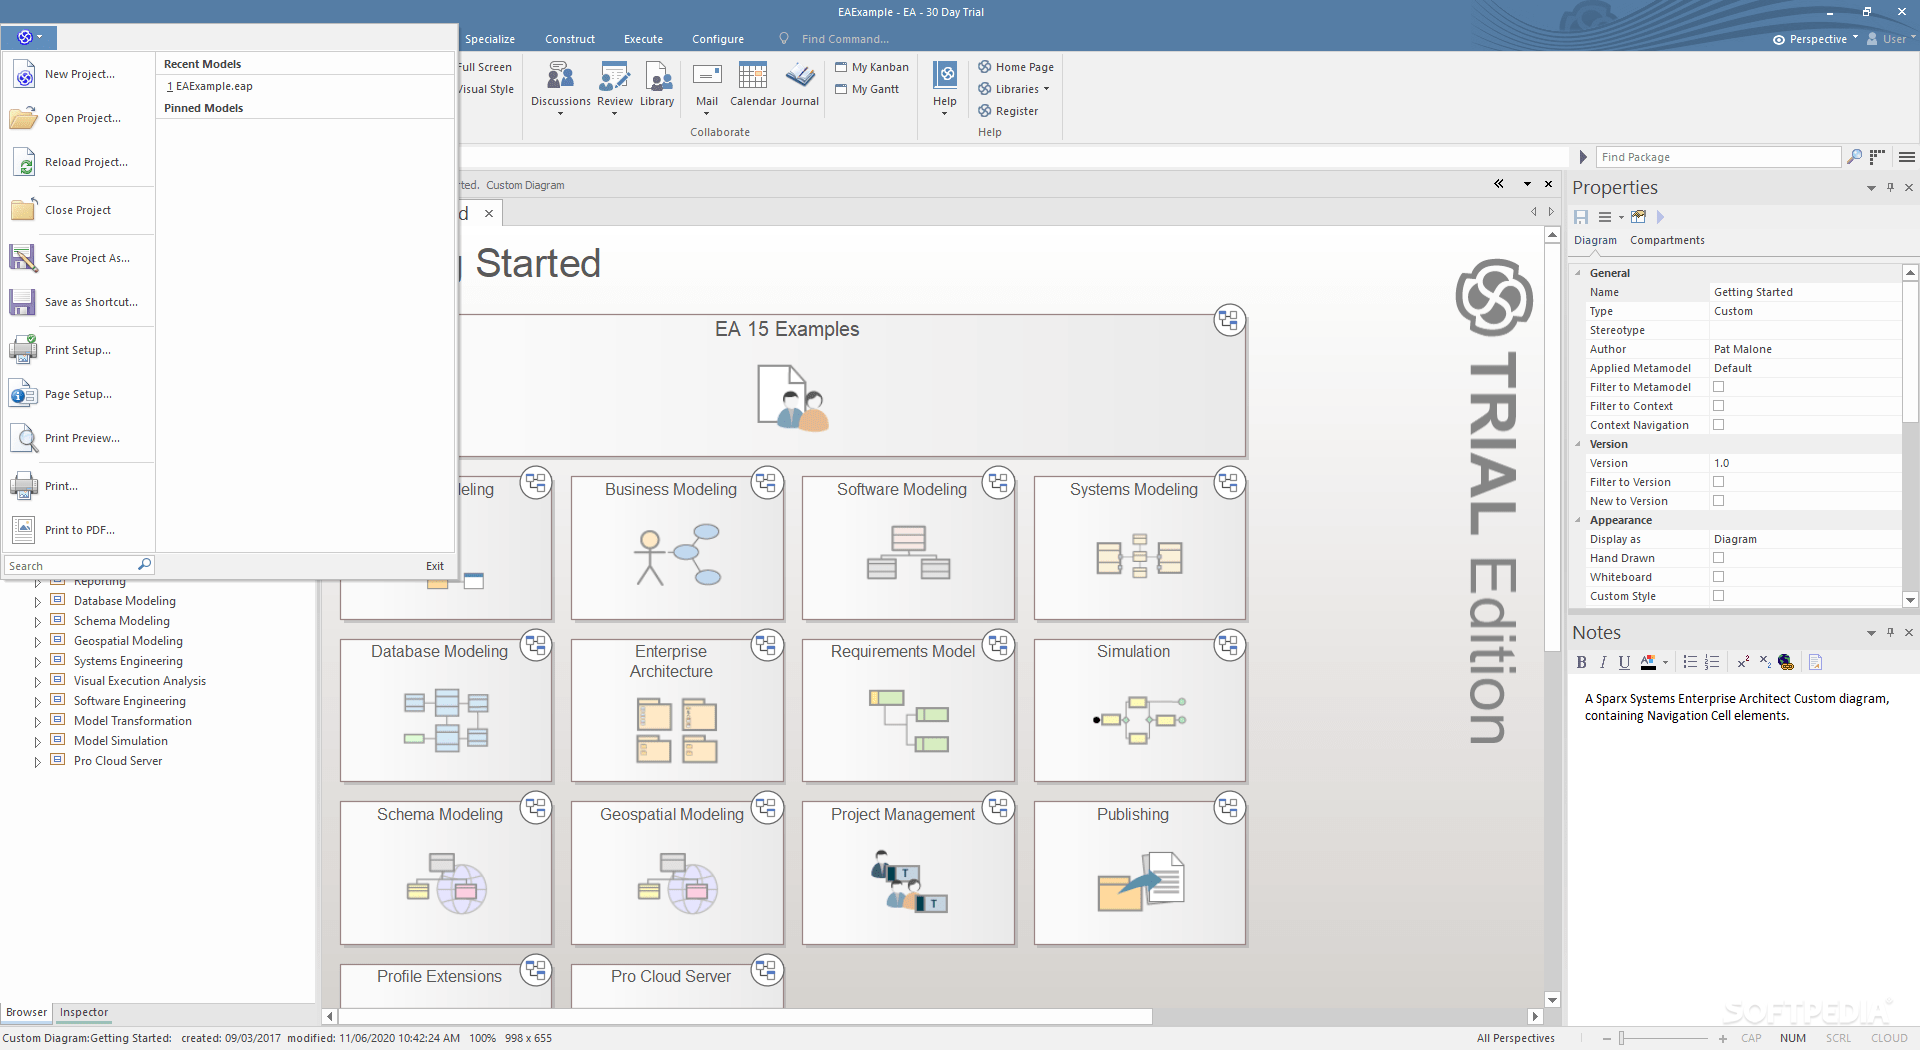1920x1050 pixels.
Task: Click the diagram zoom slider handle
Action: tap(1622, 1038)
